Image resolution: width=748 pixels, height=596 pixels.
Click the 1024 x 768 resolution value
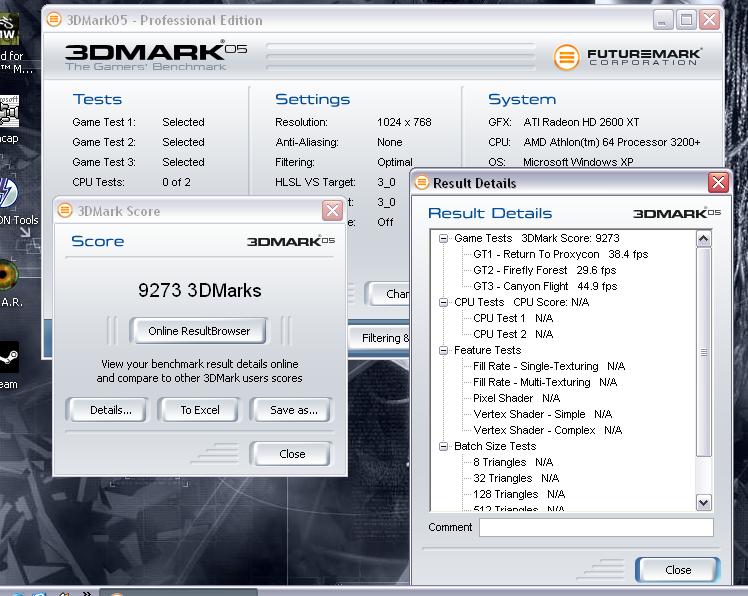coord(404,122)
